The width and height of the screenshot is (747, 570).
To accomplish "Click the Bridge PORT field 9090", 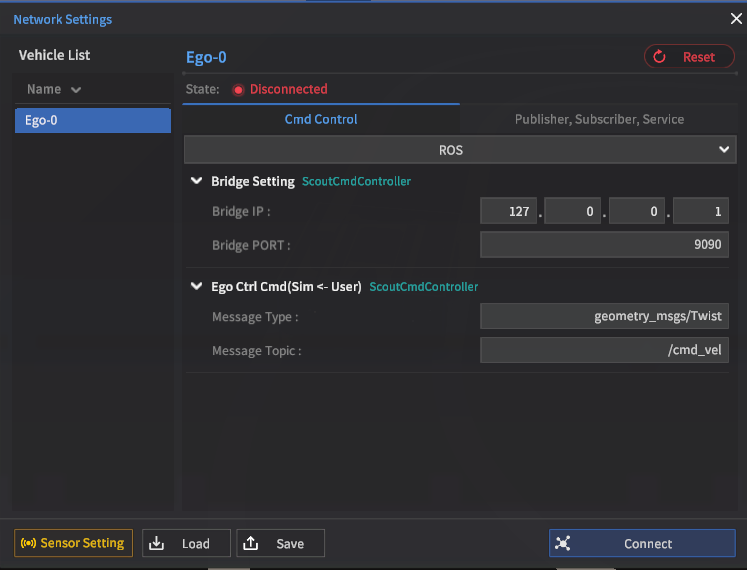I will click(x=604, y=244).
